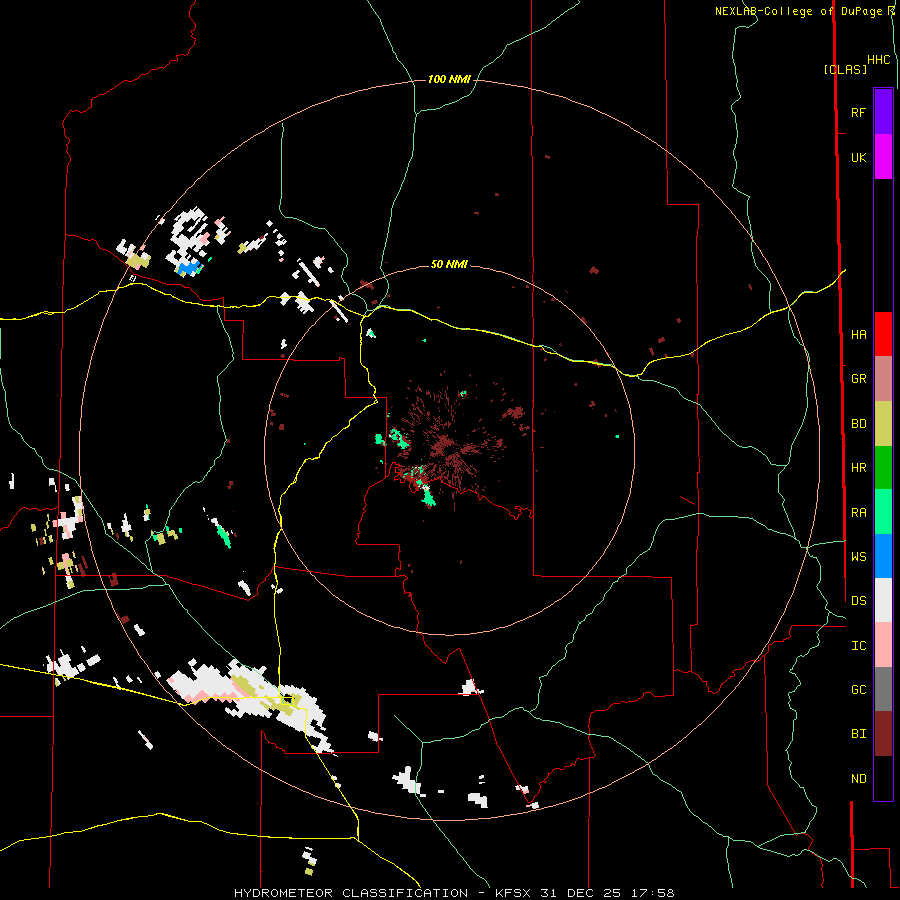Click the Hydrometeor Classification KFSX timestamp caption
The width and height of the screenshot is (900, 900).
pos(454,893)
